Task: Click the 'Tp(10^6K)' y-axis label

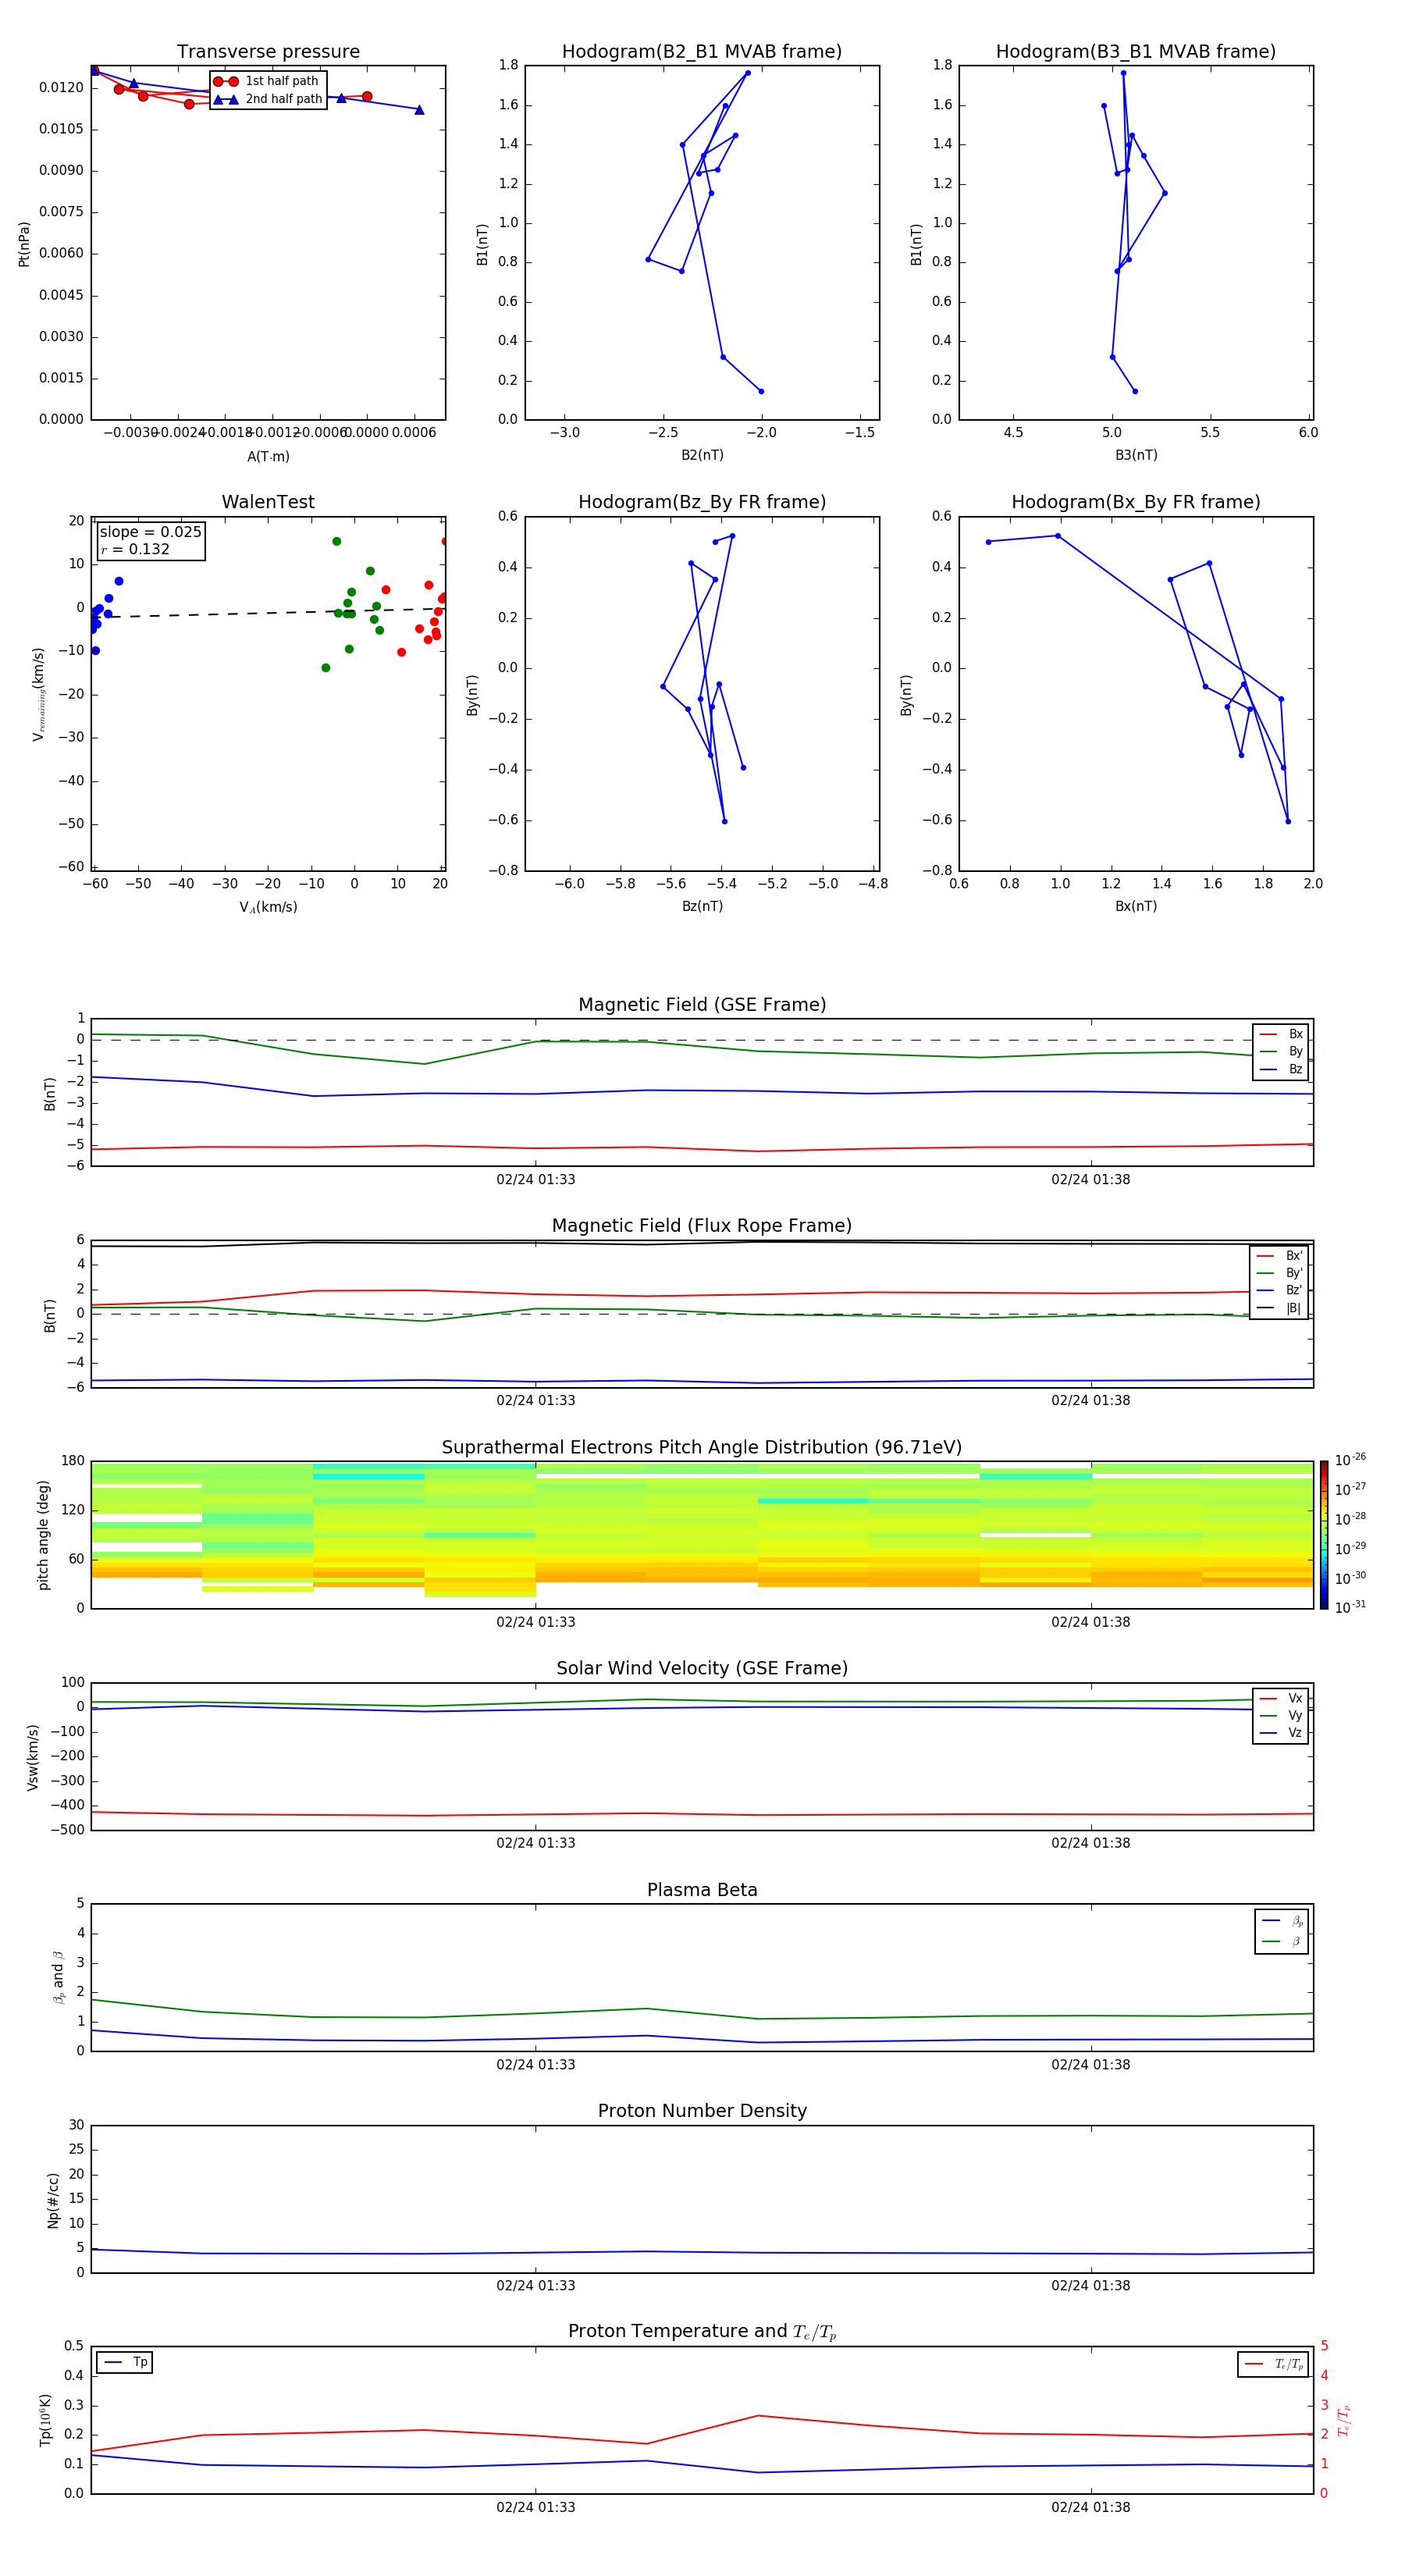Action: tap(45, 2420)
